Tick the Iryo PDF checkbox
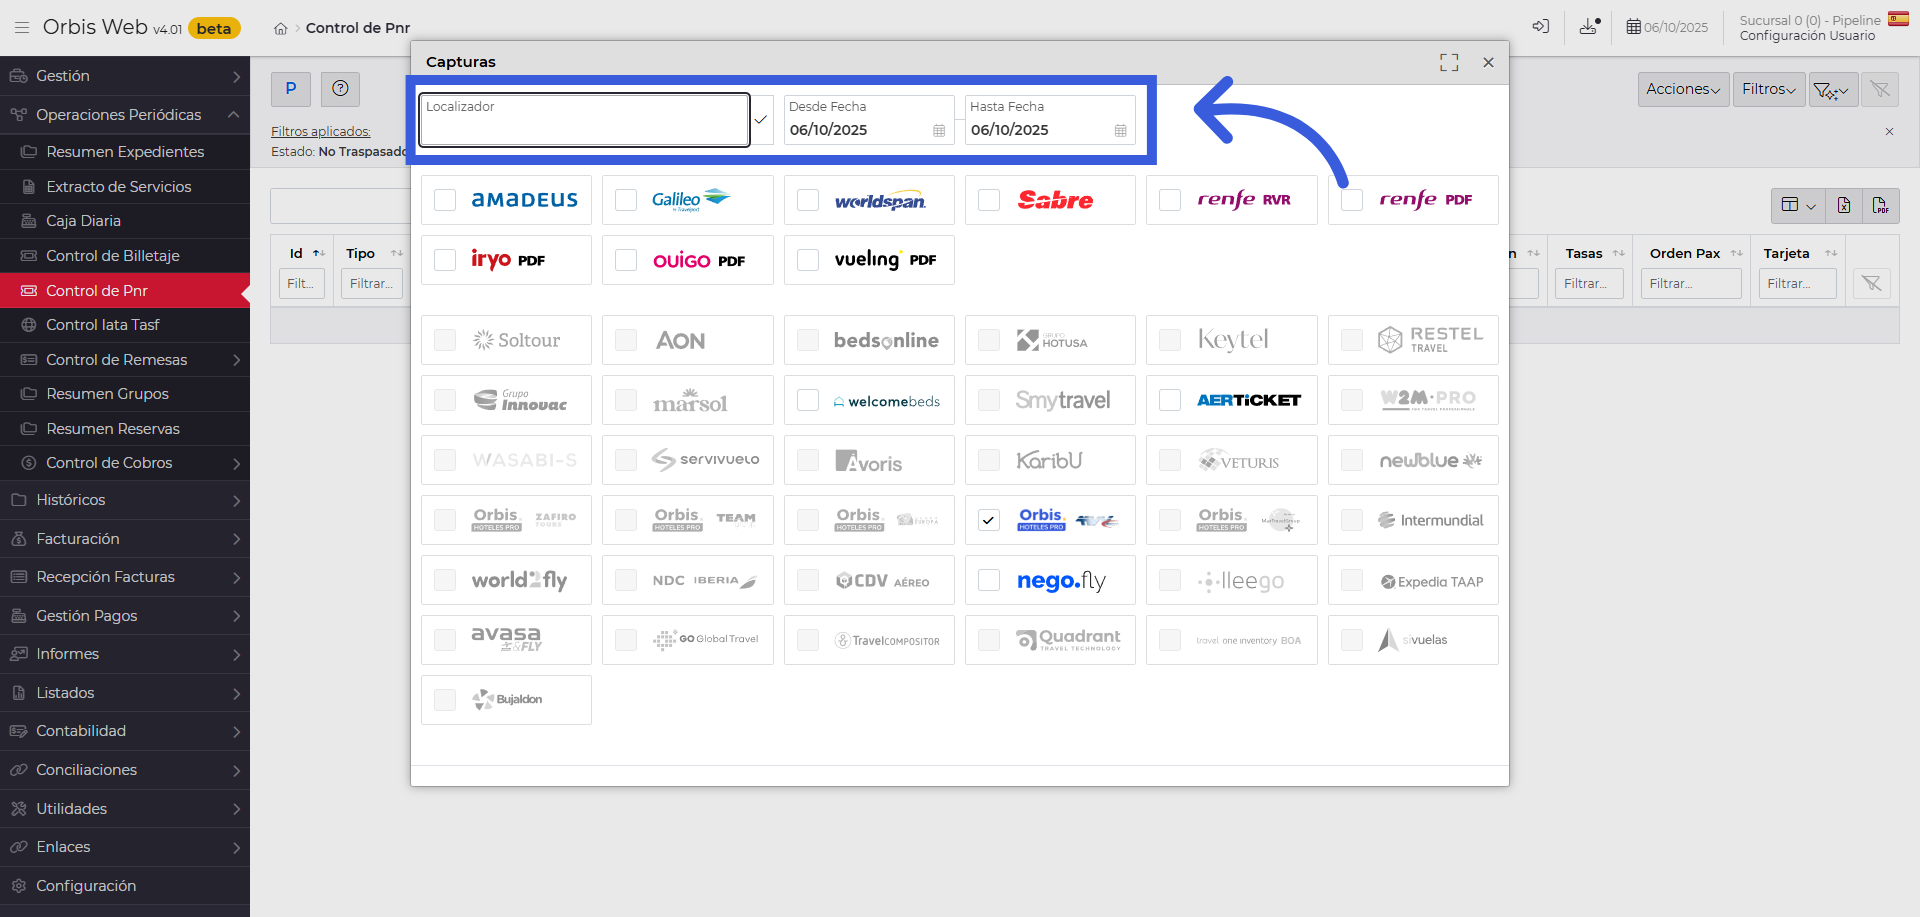 point(445,260)
